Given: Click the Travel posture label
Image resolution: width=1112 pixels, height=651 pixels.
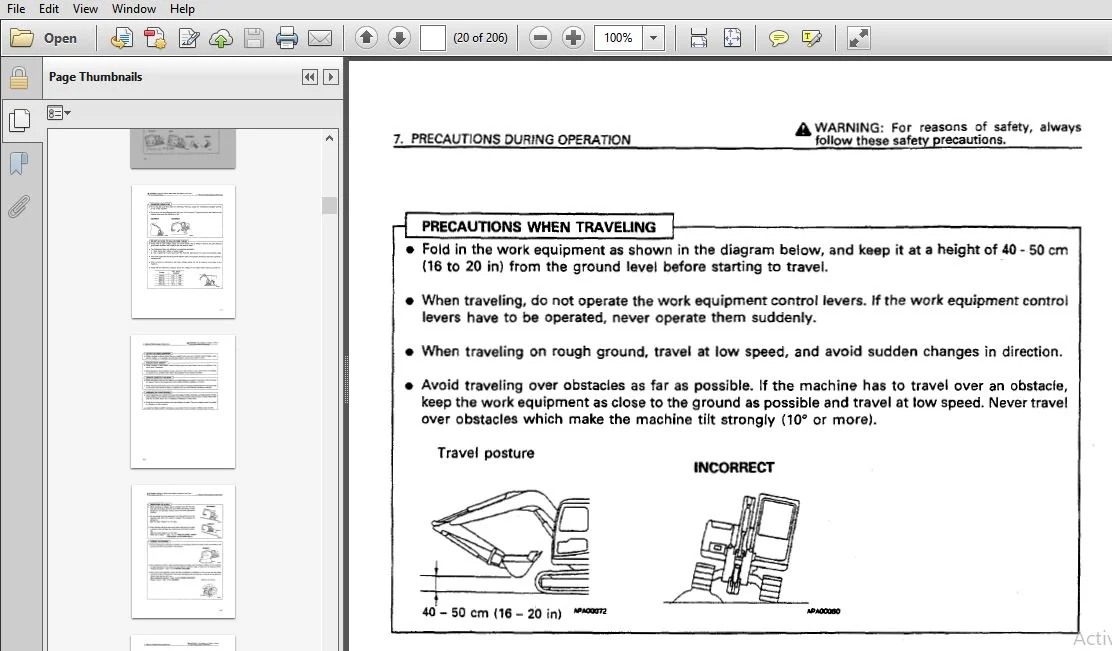Looking at the screenshot, I should click(x=486, y=453).
